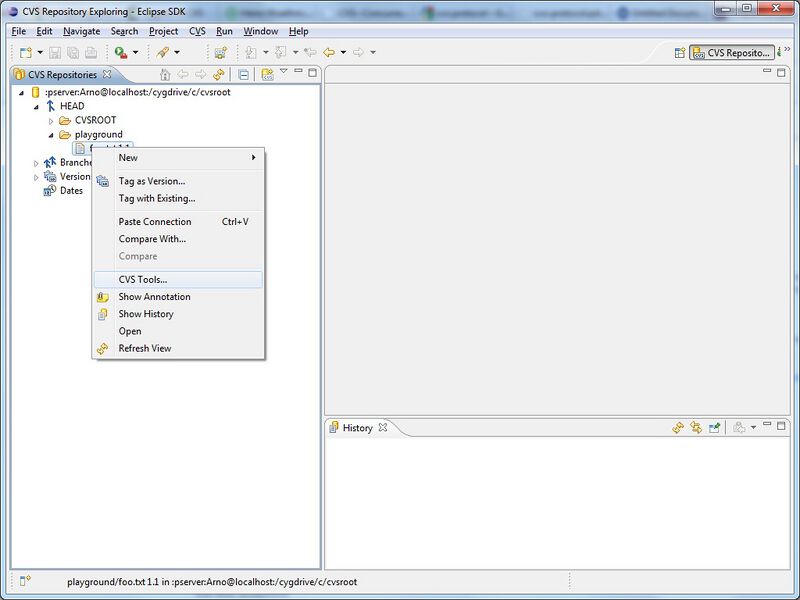Open the File menu

[18, 31]
